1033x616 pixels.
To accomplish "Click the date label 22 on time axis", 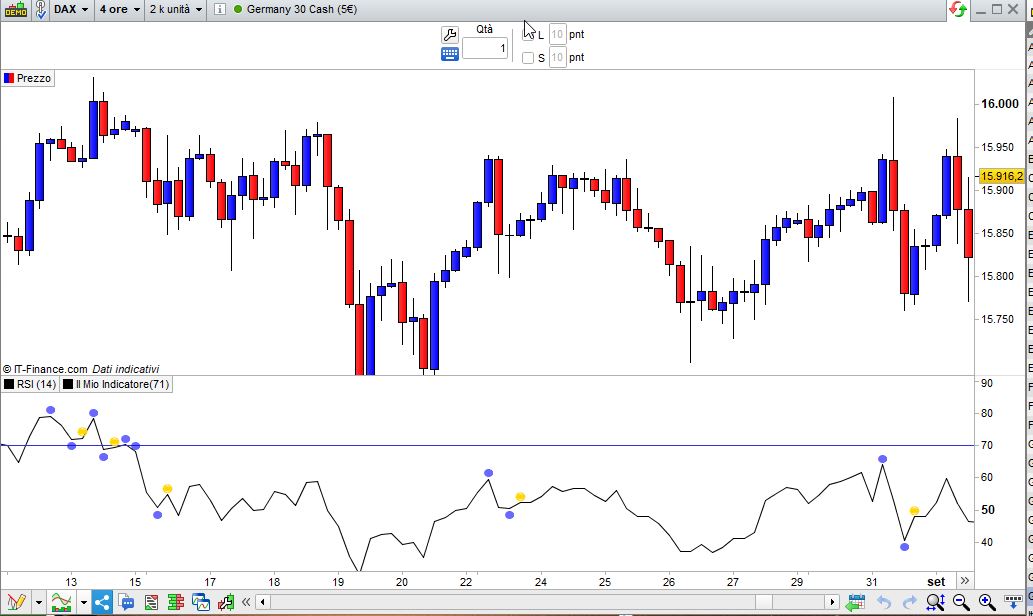I will [x=466, y=582].
